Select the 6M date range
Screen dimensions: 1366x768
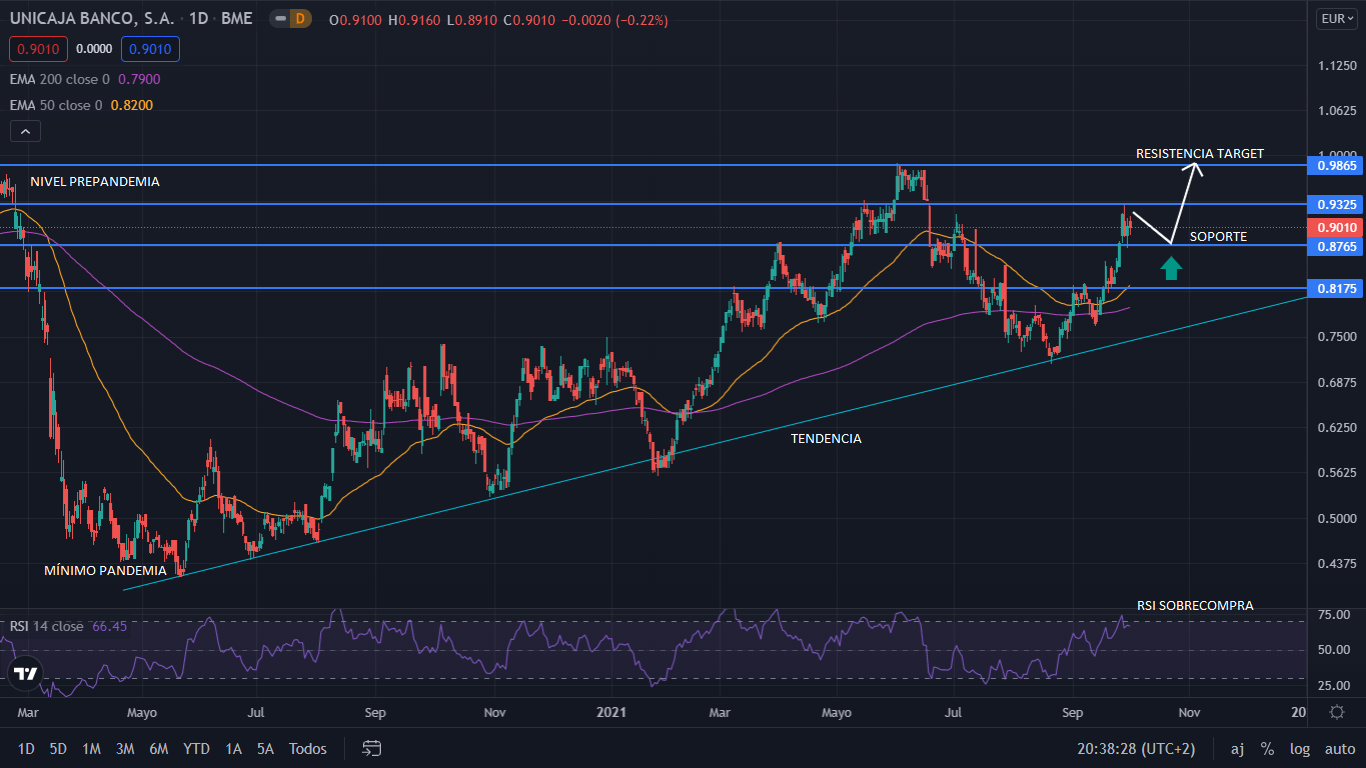tap(158, 748)
